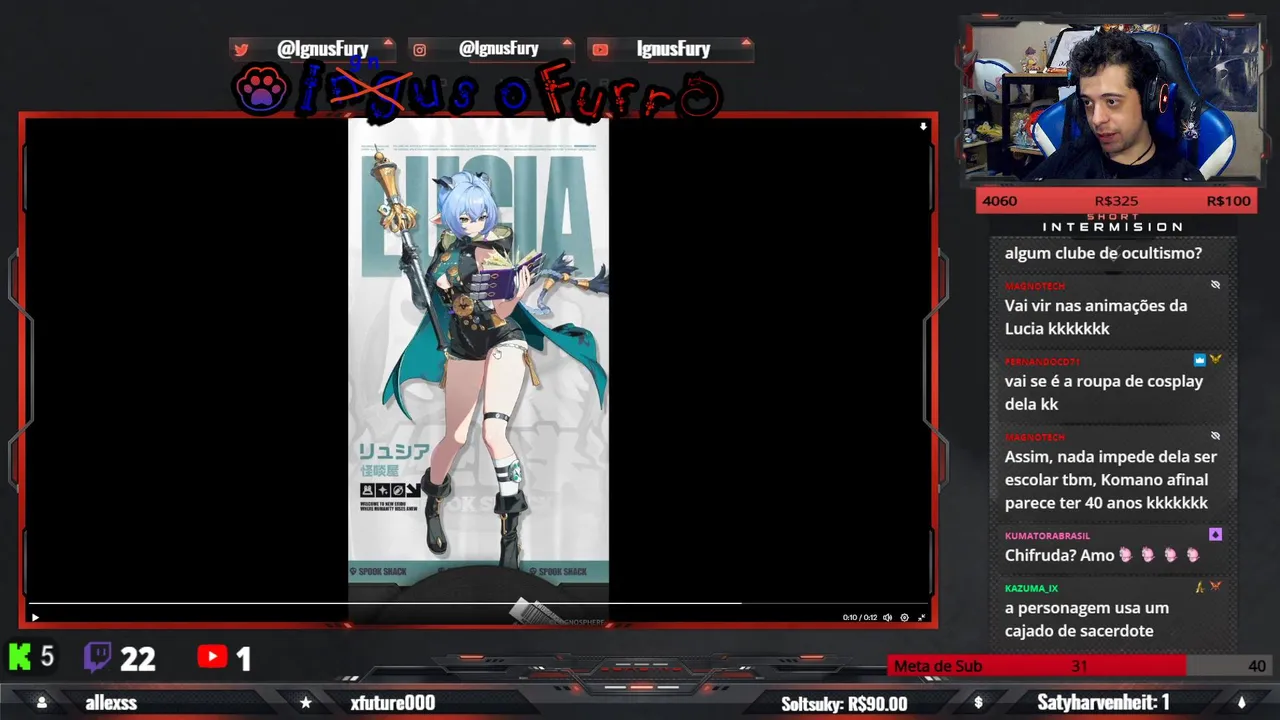Click KUMATORABRASIL's purple badge icon
Screen dimensions: 1280x720
(1215, 535)
